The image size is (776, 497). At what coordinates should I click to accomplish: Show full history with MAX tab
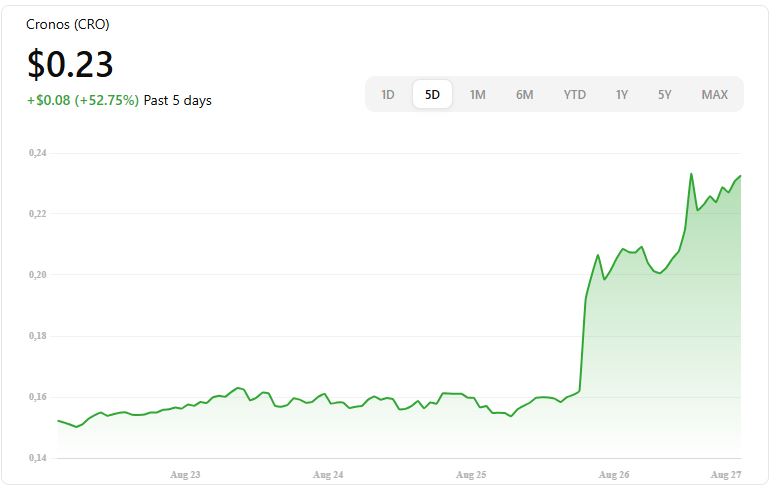pos(714,95)
